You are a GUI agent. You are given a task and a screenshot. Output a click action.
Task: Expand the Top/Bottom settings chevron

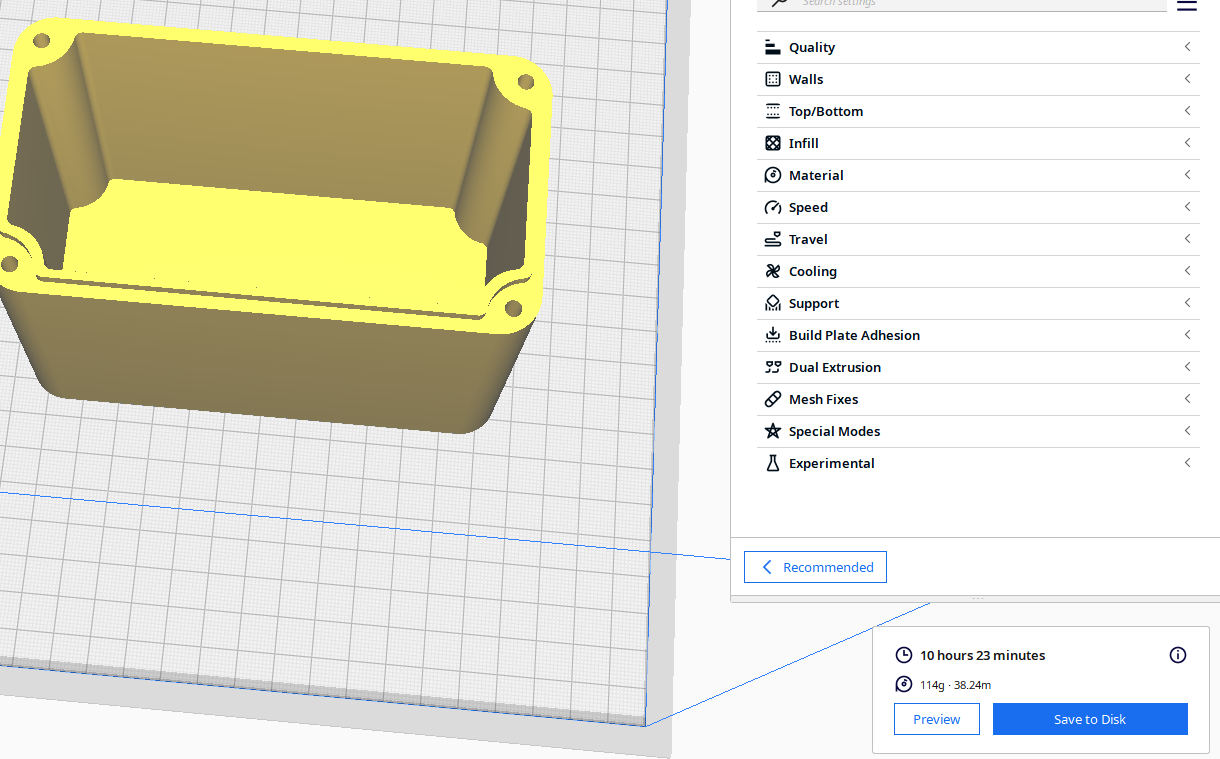[1187, 111]
